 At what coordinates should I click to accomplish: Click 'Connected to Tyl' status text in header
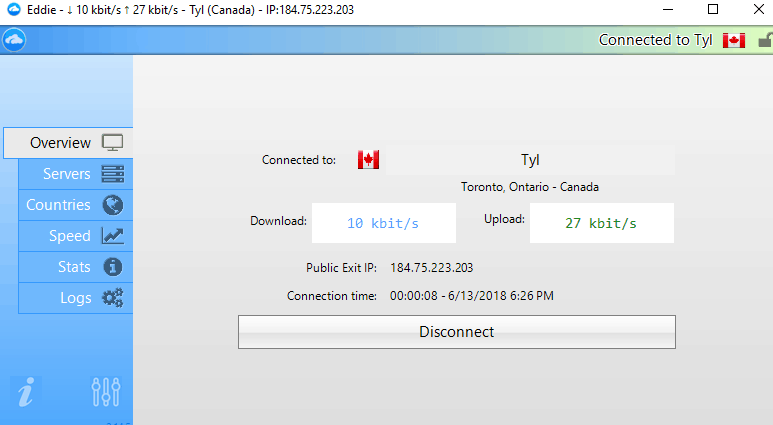click(x=656, y=40)
